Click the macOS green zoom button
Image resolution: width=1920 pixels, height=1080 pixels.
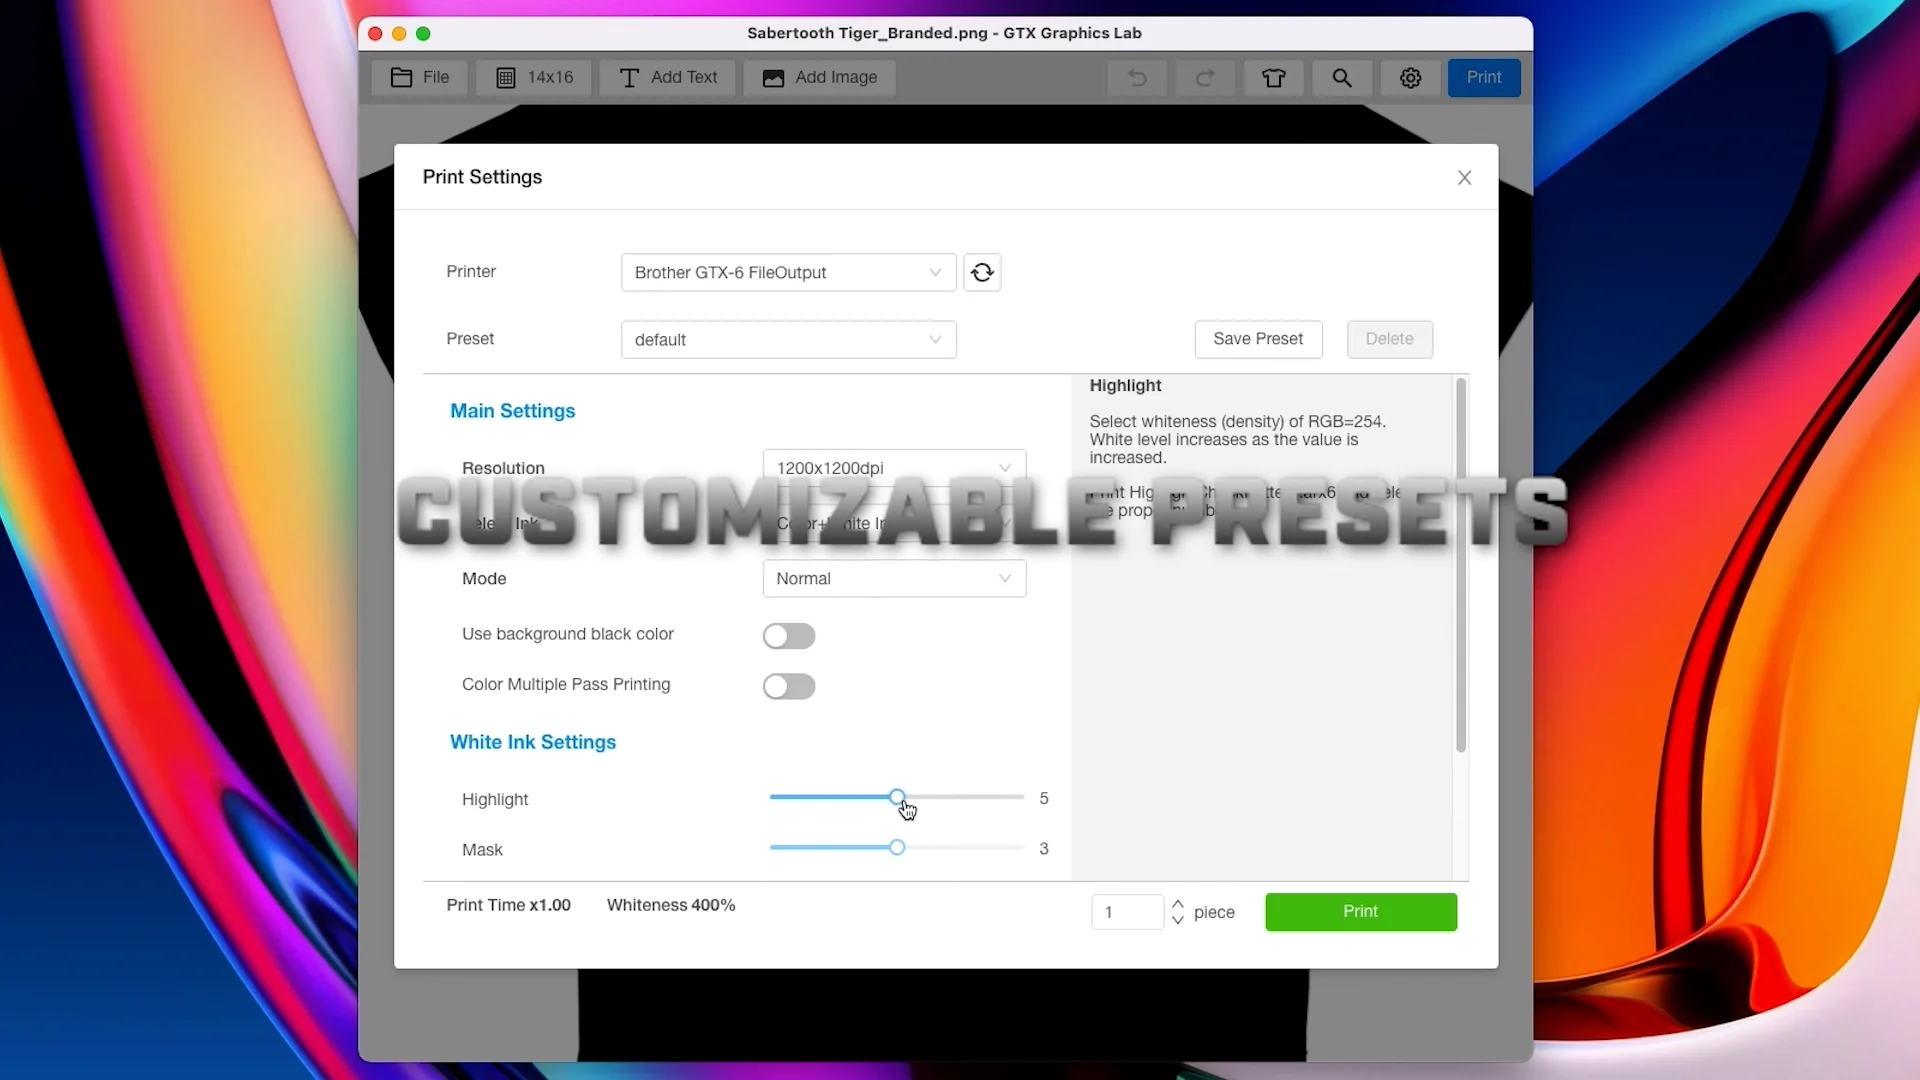[x=423, y=33]
